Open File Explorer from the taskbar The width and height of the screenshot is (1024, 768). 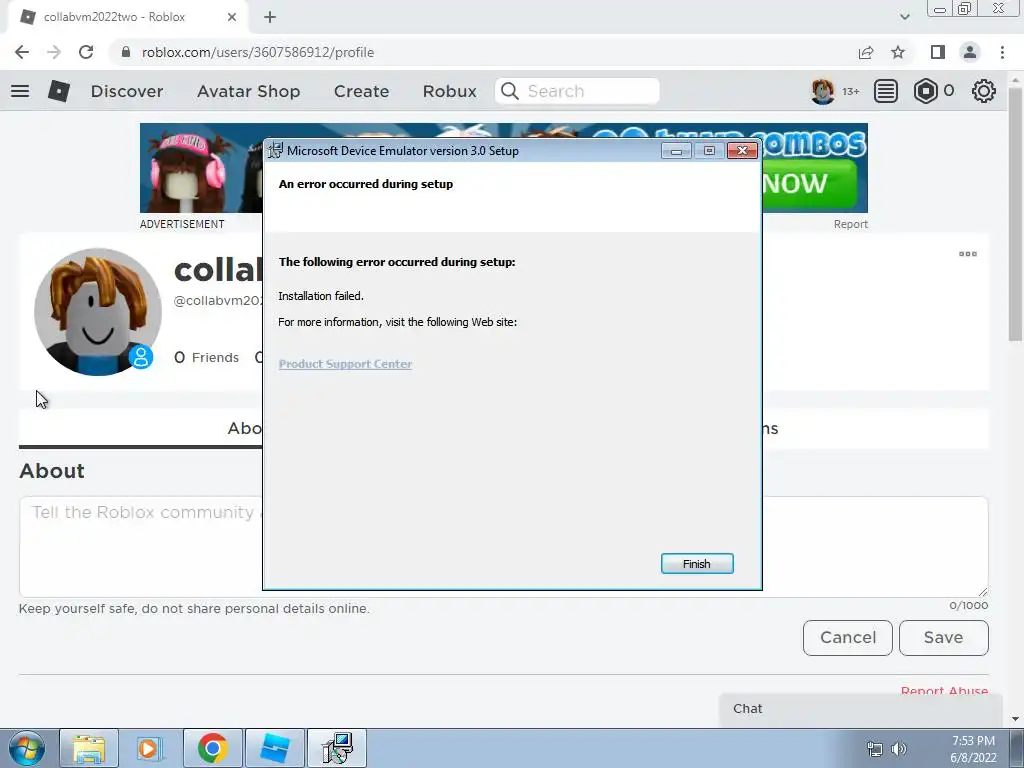pyautogui.click(x=89, y=748)
